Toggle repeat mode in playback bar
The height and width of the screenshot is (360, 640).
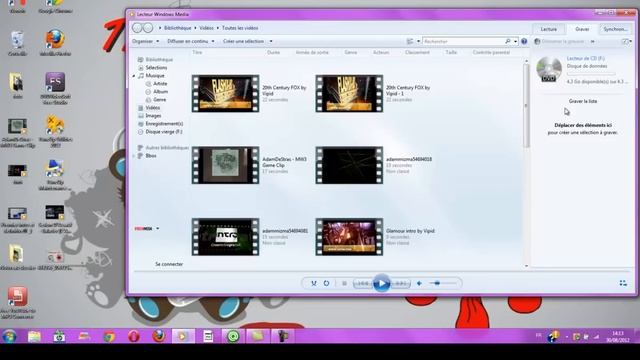[326, 283]
